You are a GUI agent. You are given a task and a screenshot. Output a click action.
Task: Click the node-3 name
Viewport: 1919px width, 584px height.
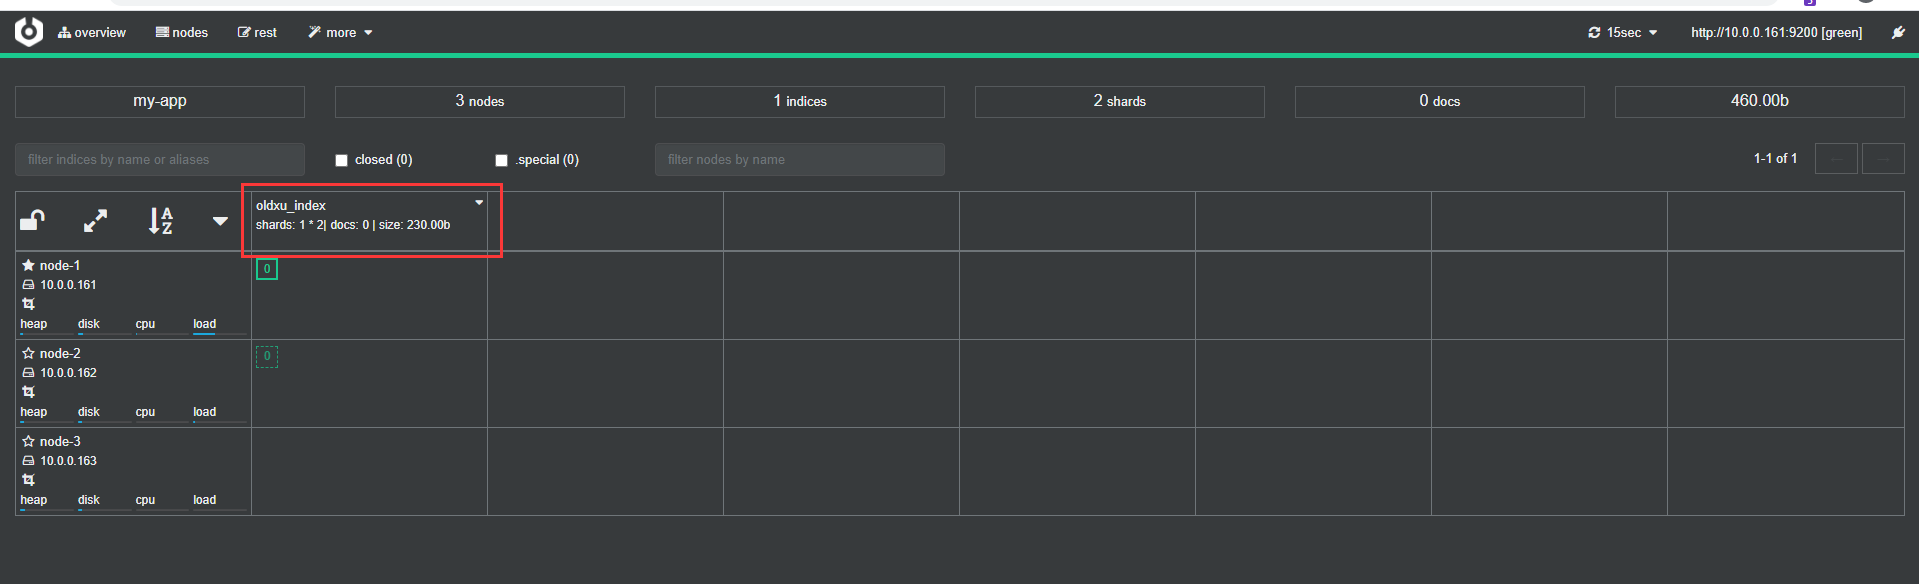pos(60,441)
